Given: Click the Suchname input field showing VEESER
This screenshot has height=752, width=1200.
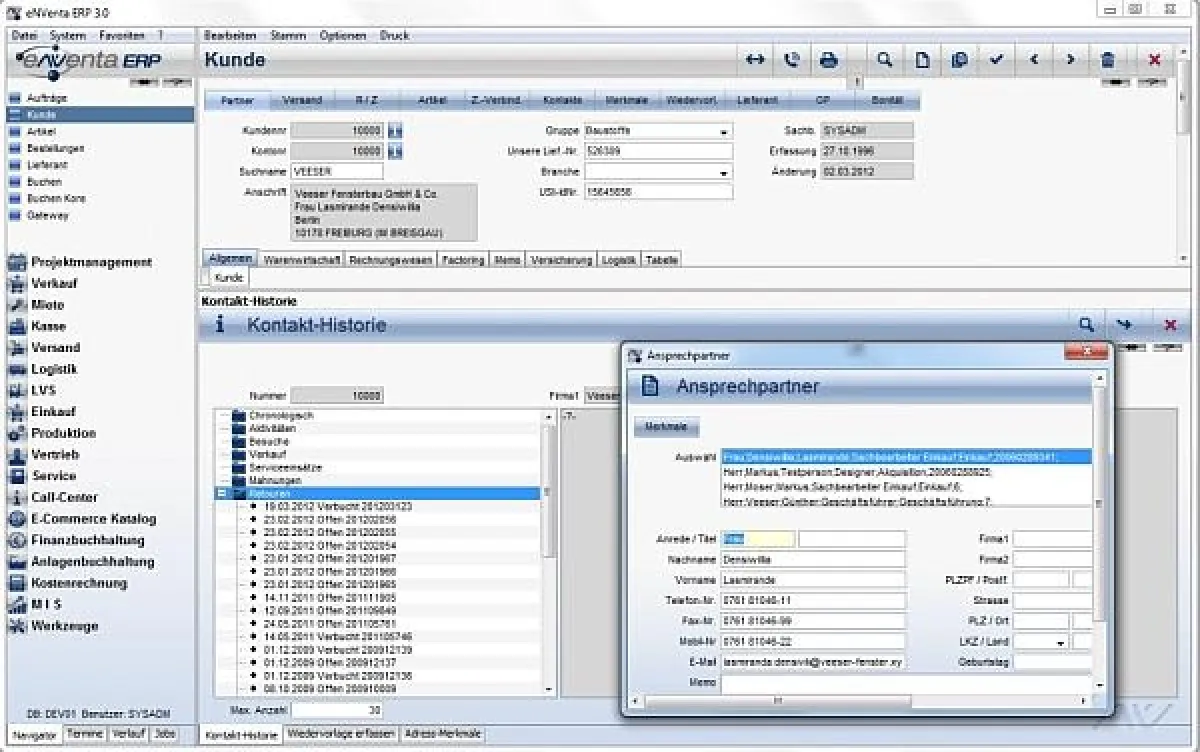Looking at the screenshot, I should (337, 170).
